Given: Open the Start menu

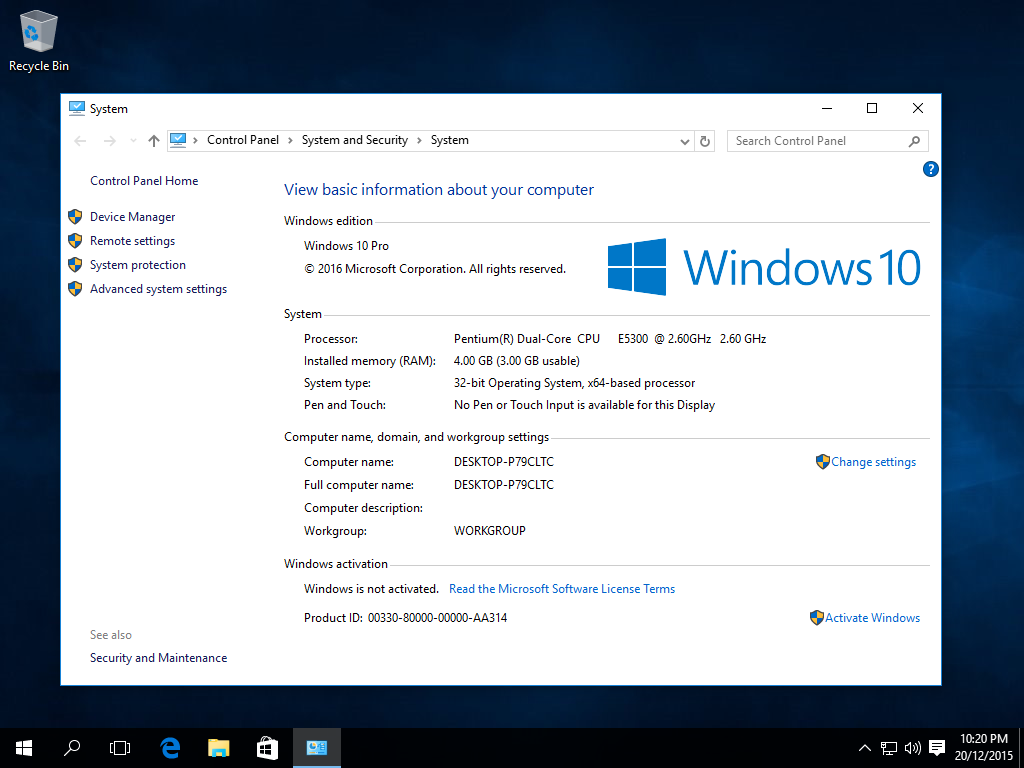Looking at the screenshot, I should click(24, 748).
